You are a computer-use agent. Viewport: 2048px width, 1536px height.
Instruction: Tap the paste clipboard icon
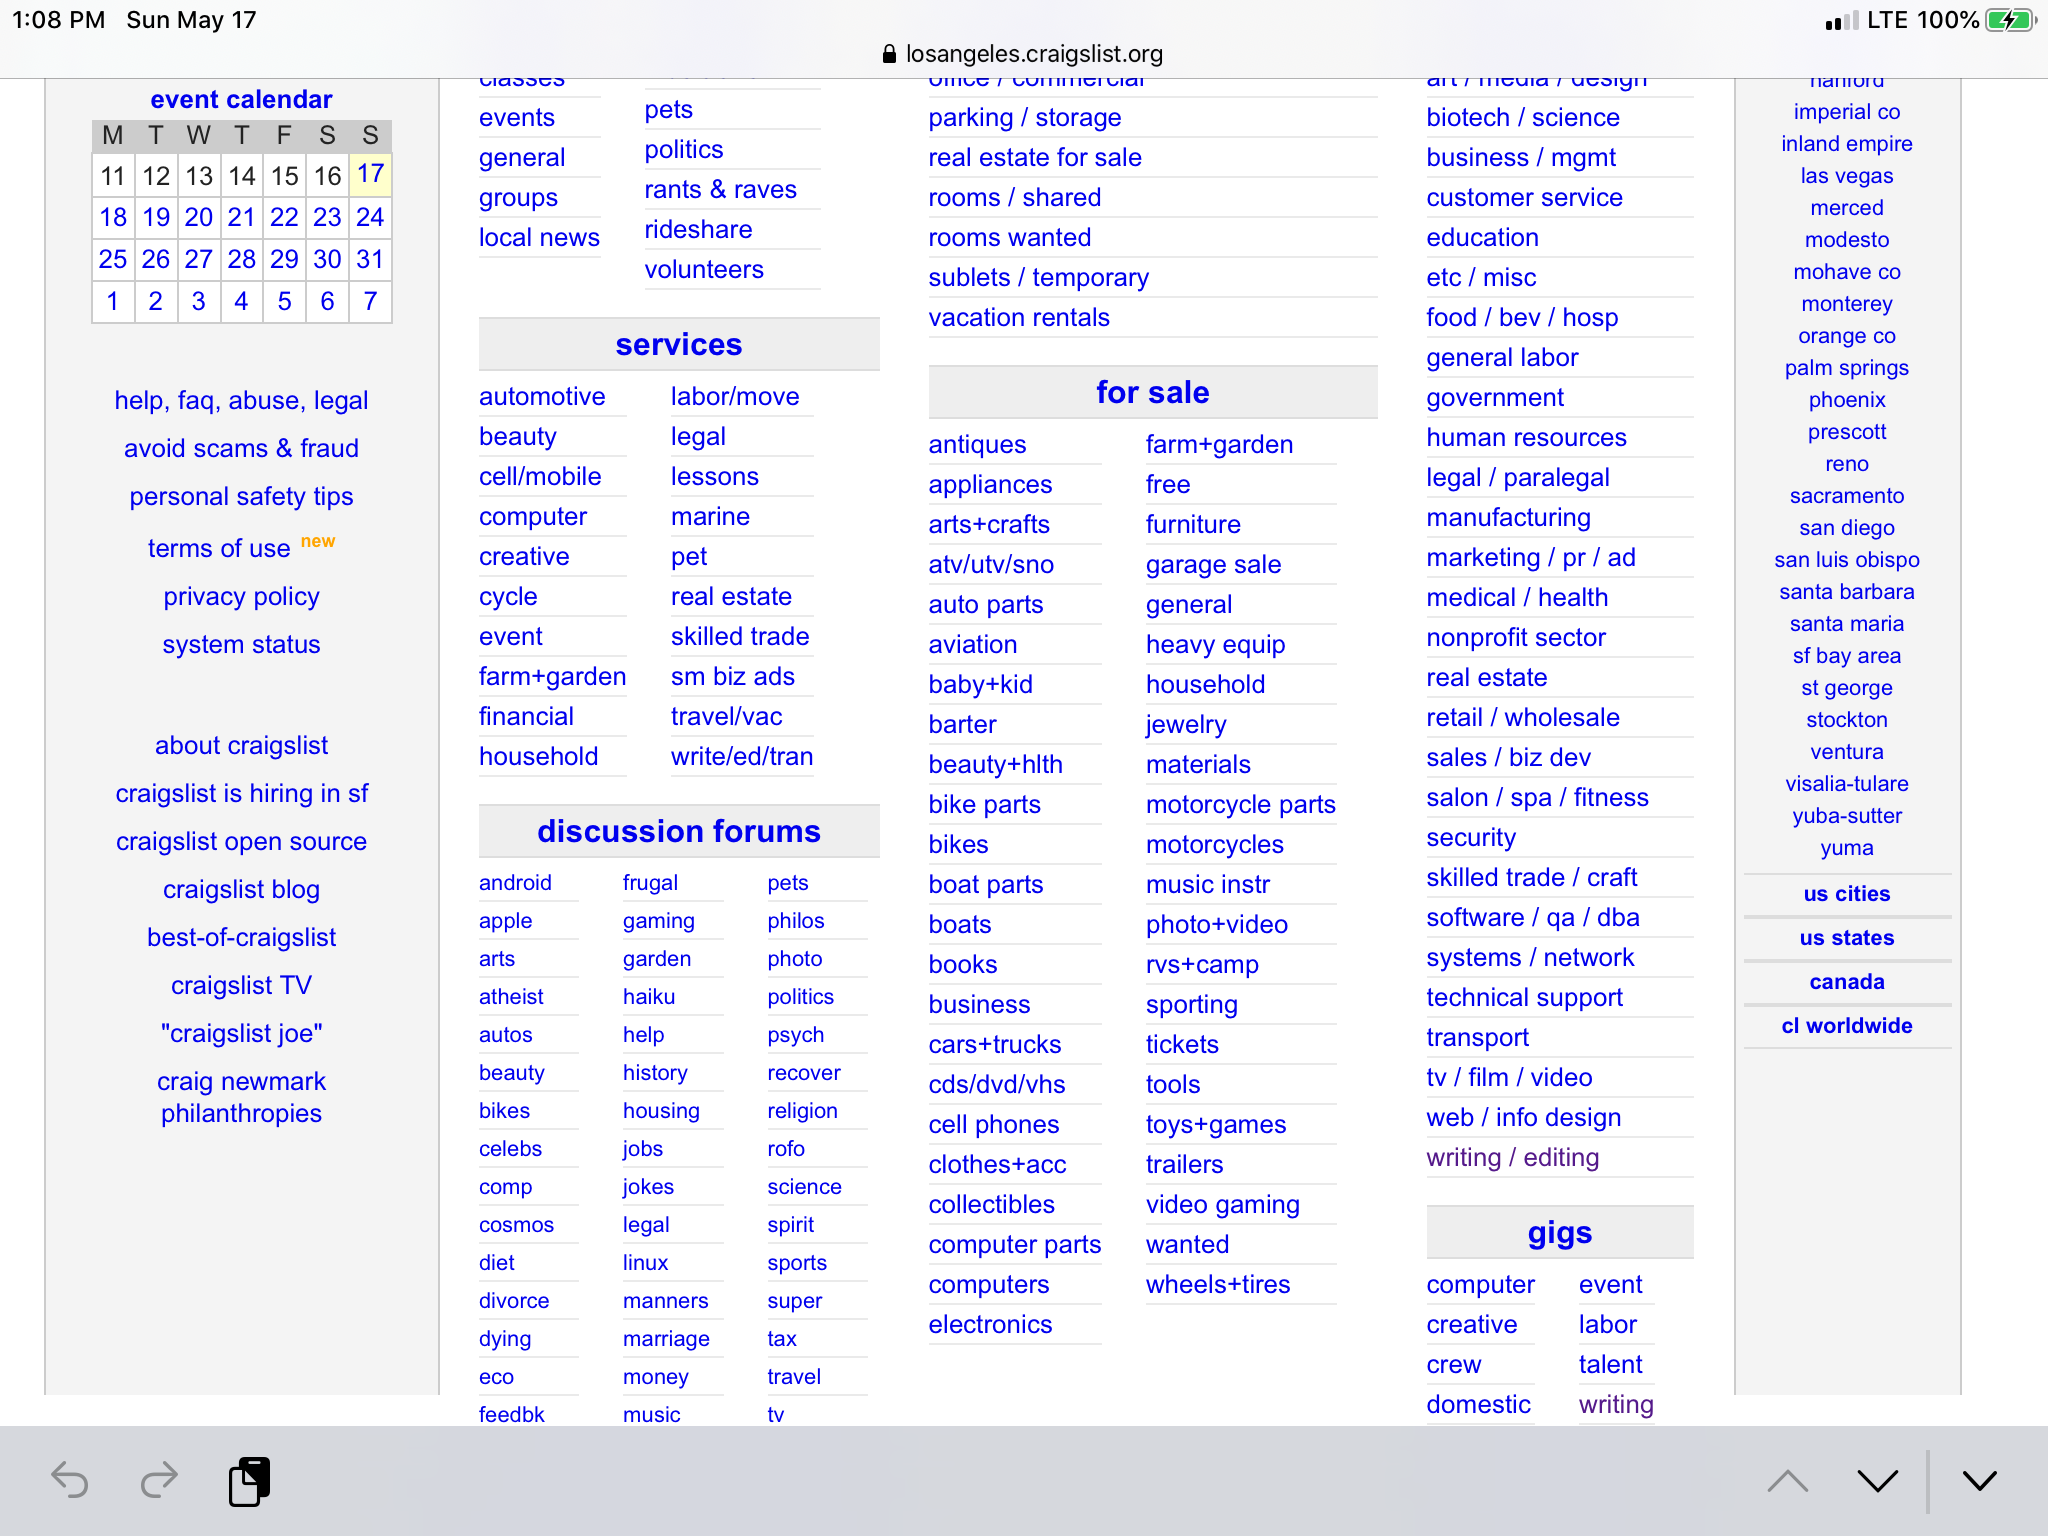click(x=250, y=1481)
